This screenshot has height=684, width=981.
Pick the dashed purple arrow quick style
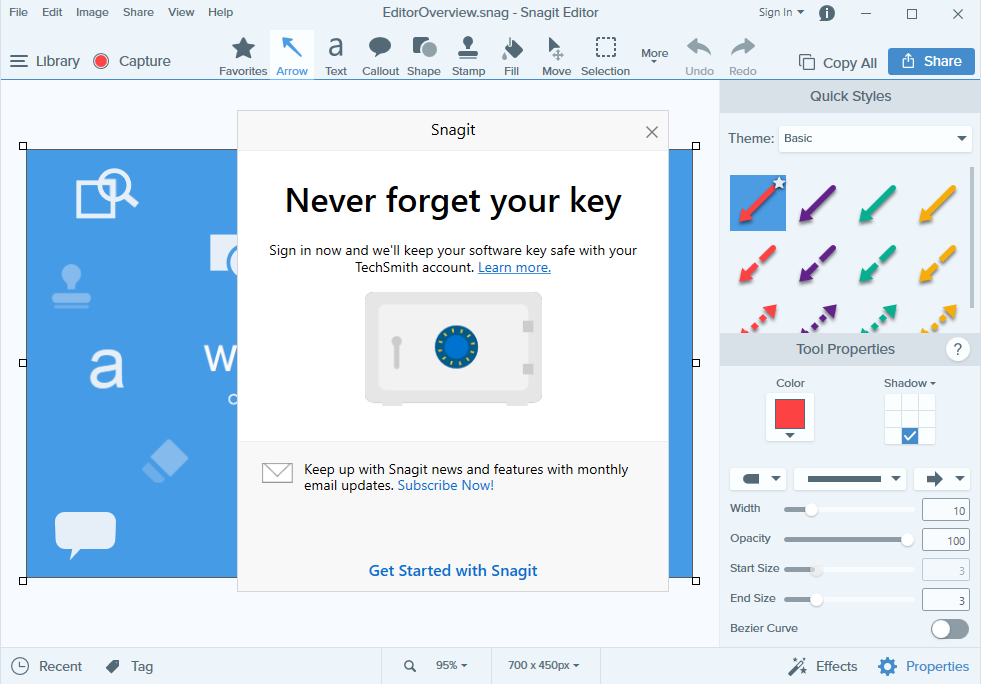coord(818,263)
